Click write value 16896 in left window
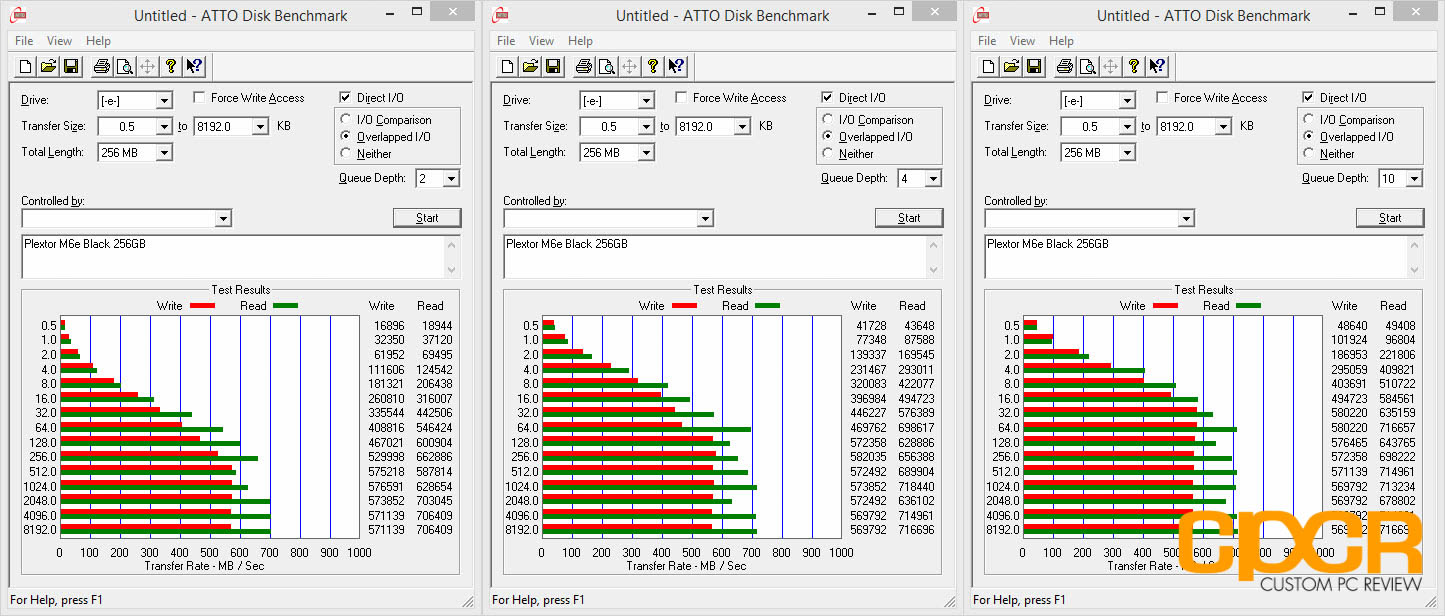This screenshot has width=1445, height=616. pos(389,326)
